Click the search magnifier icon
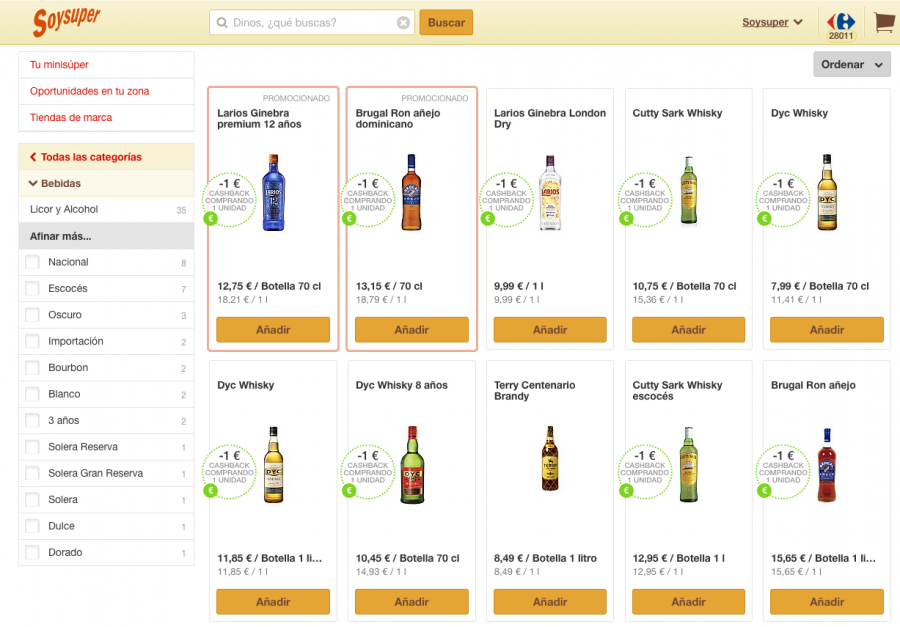This screenshot has height=627, width=900. coord(222,22)
